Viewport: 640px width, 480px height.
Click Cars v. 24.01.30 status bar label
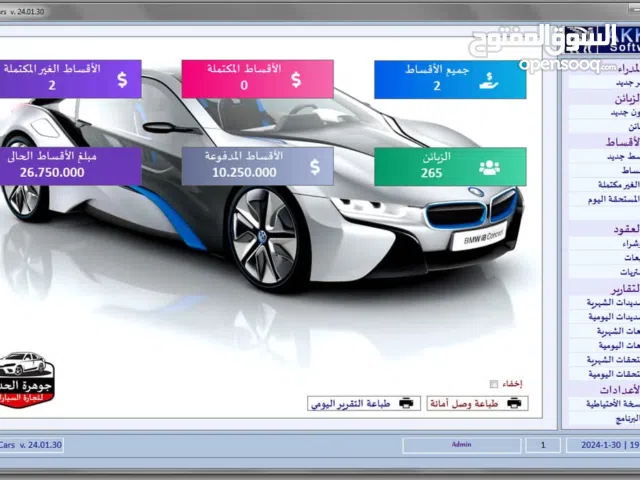coord(31,445)
